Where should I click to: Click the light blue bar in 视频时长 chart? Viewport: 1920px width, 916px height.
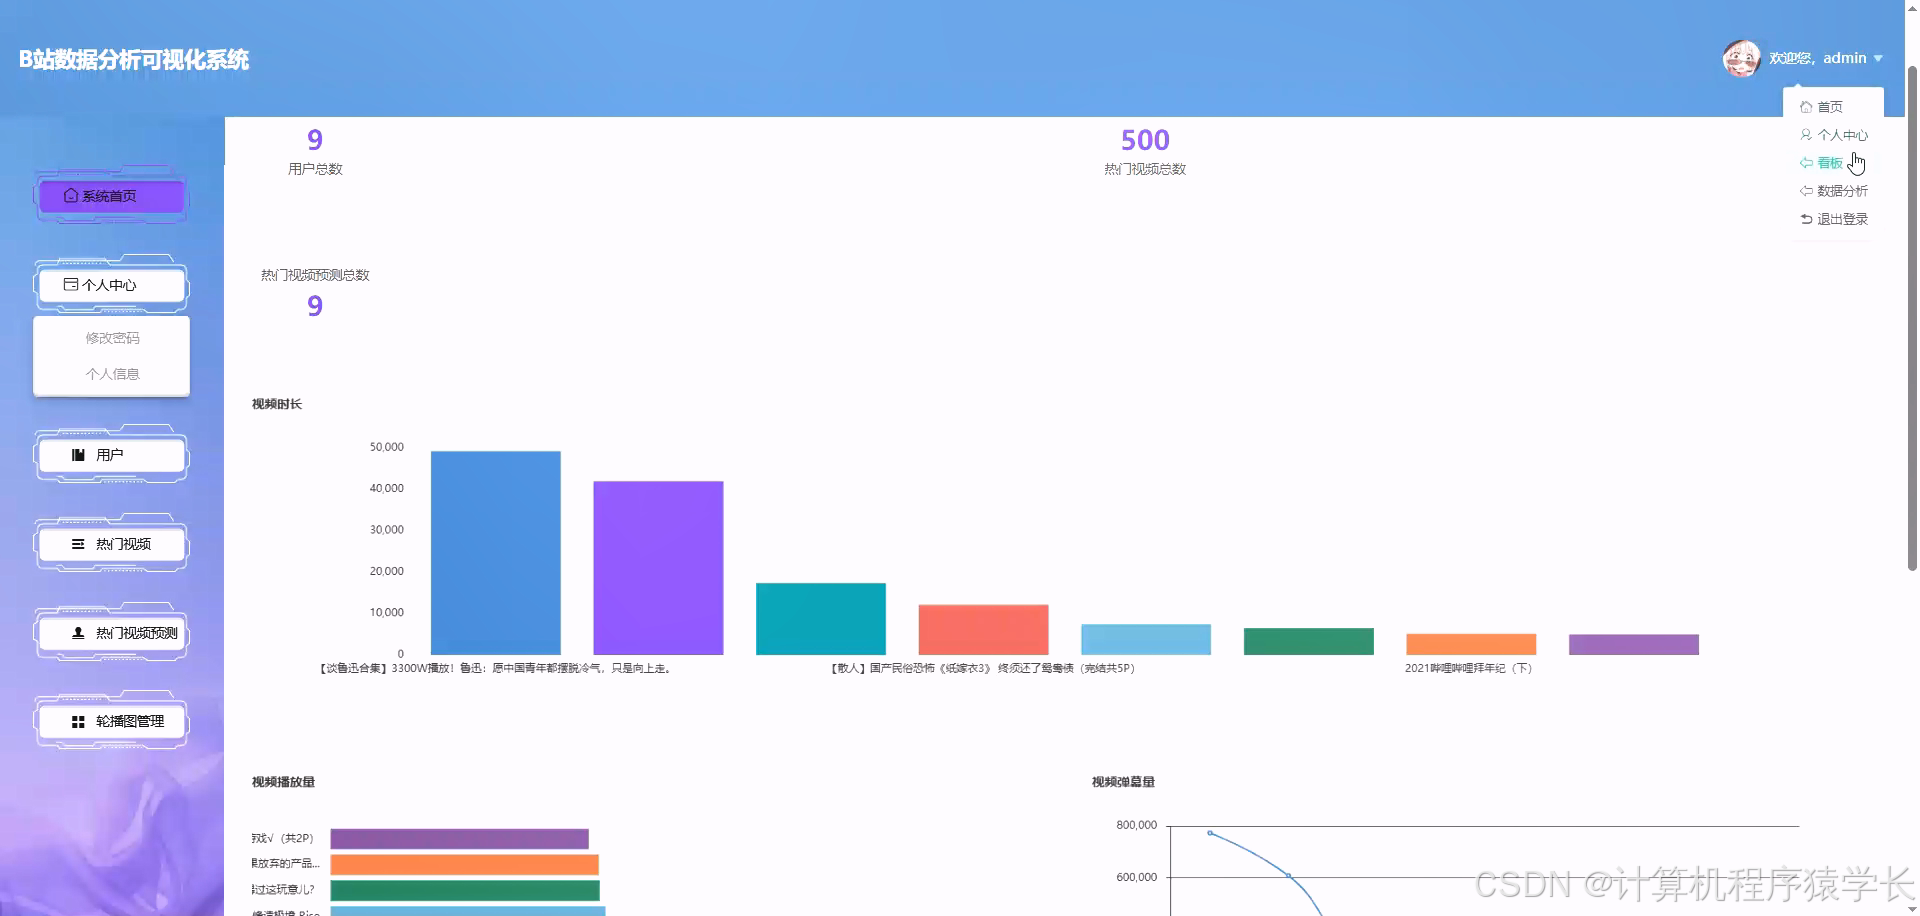click(1146, 640)
